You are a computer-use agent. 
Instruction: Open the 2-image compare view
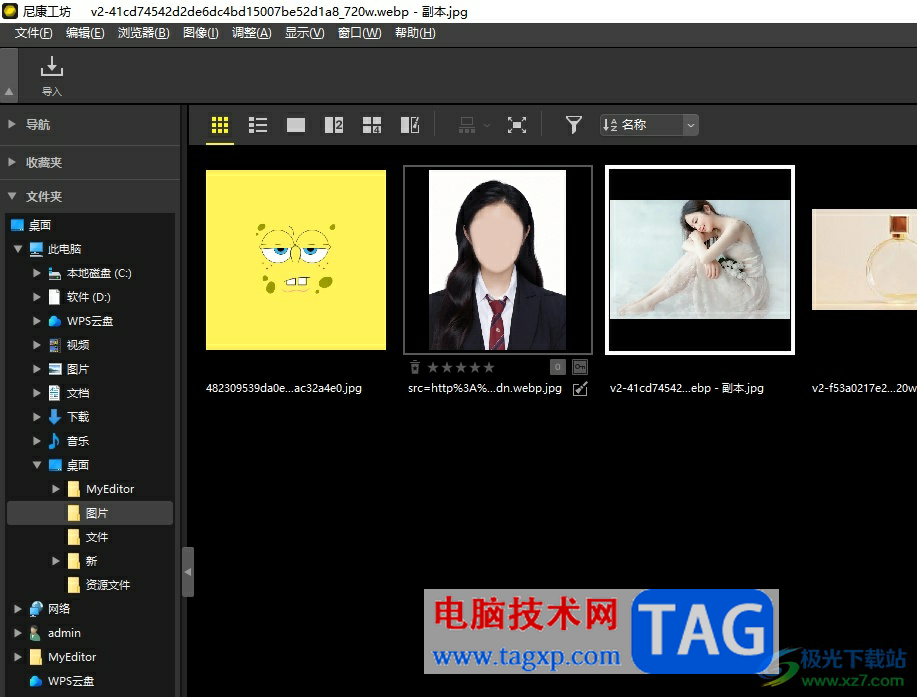[334, 125]
